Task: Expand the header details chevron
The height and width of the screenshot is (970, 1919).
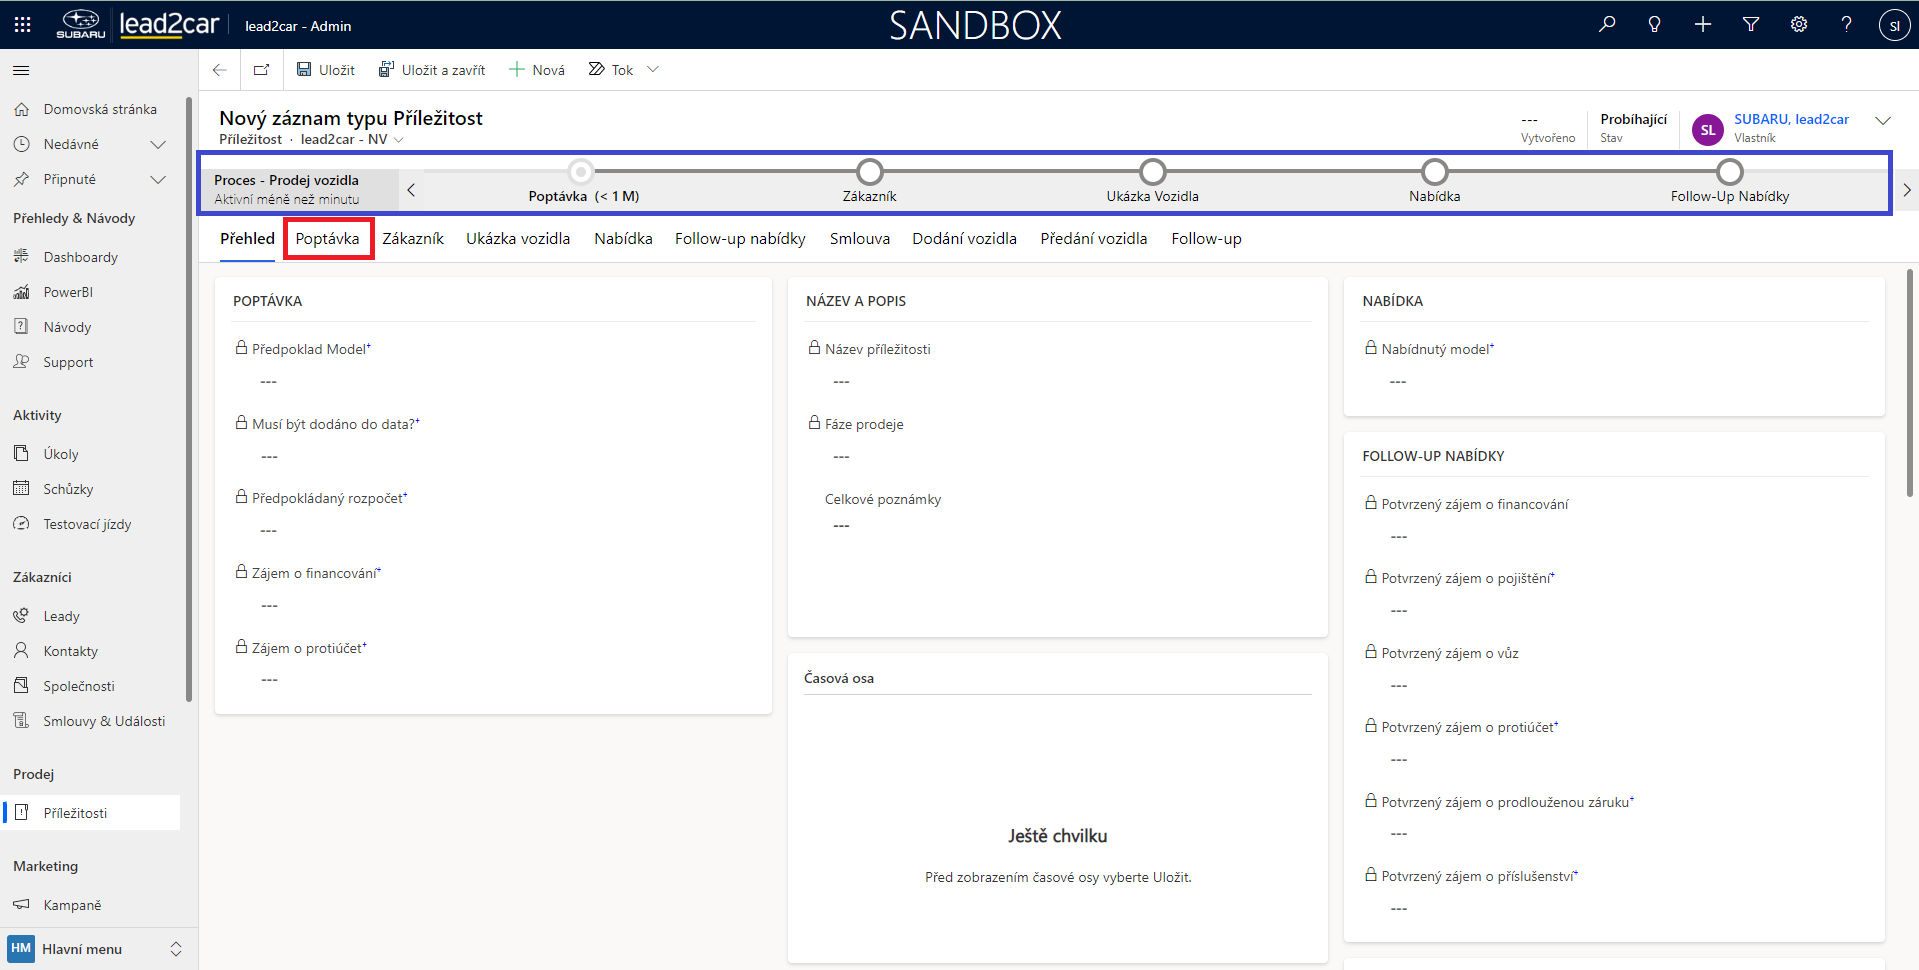Action: [x=1883, y=121]
